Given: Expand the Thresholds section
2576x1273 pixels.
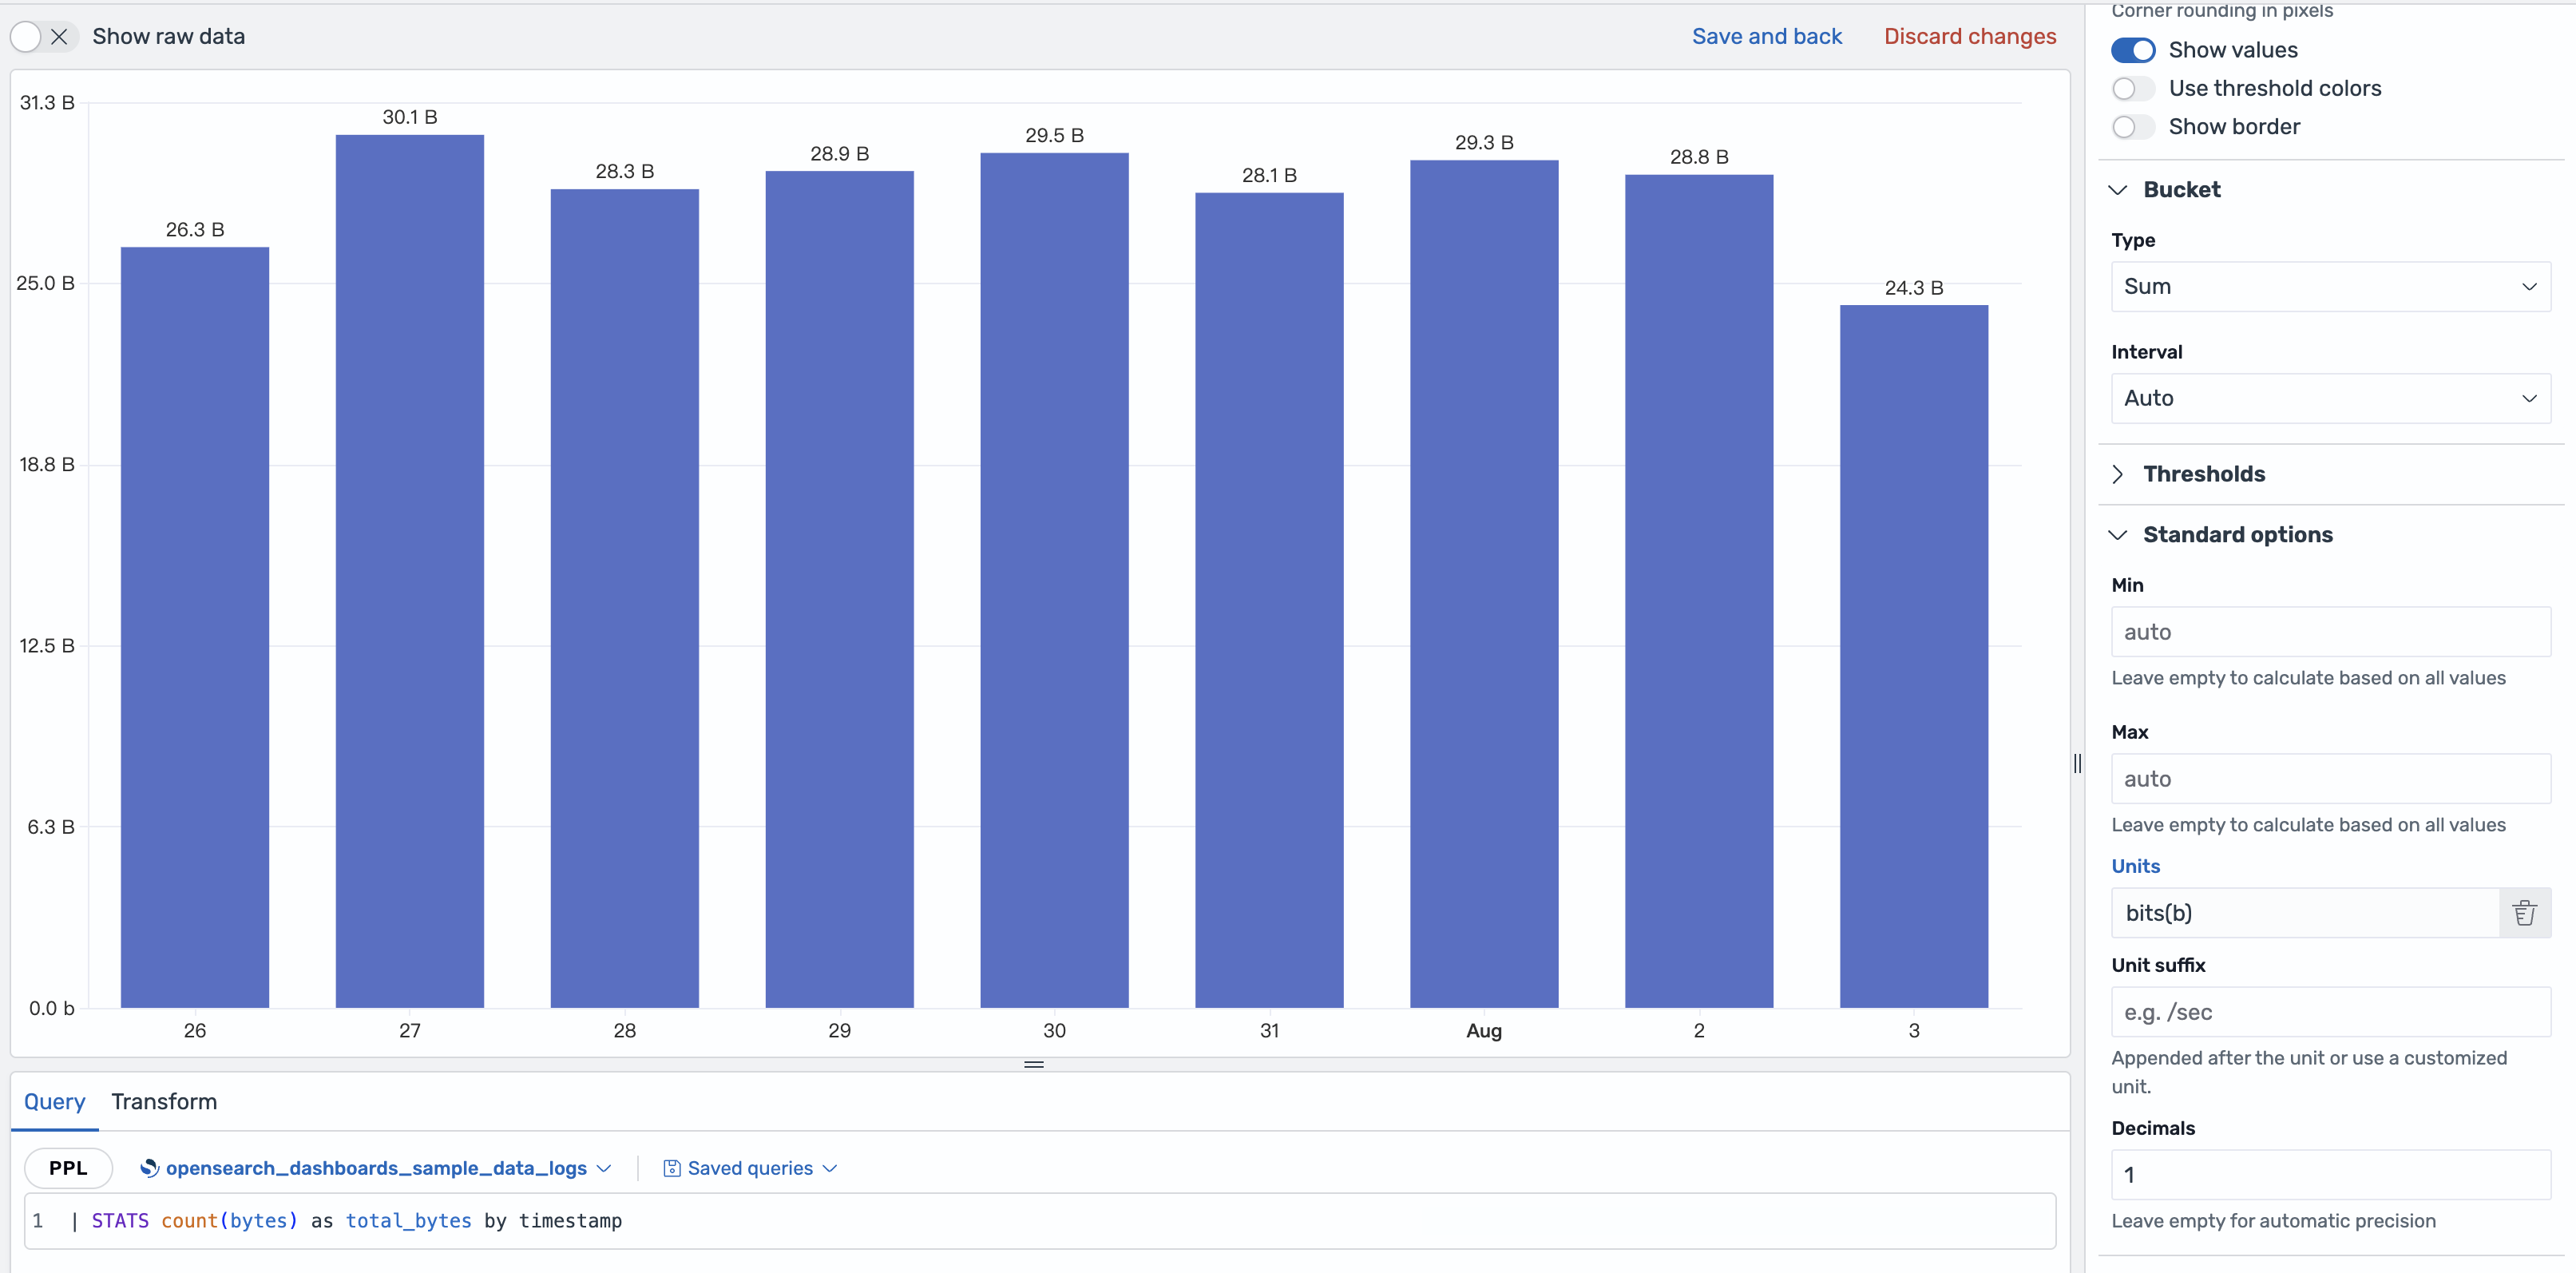Looking at the screenshot, I should [2188, 474].
